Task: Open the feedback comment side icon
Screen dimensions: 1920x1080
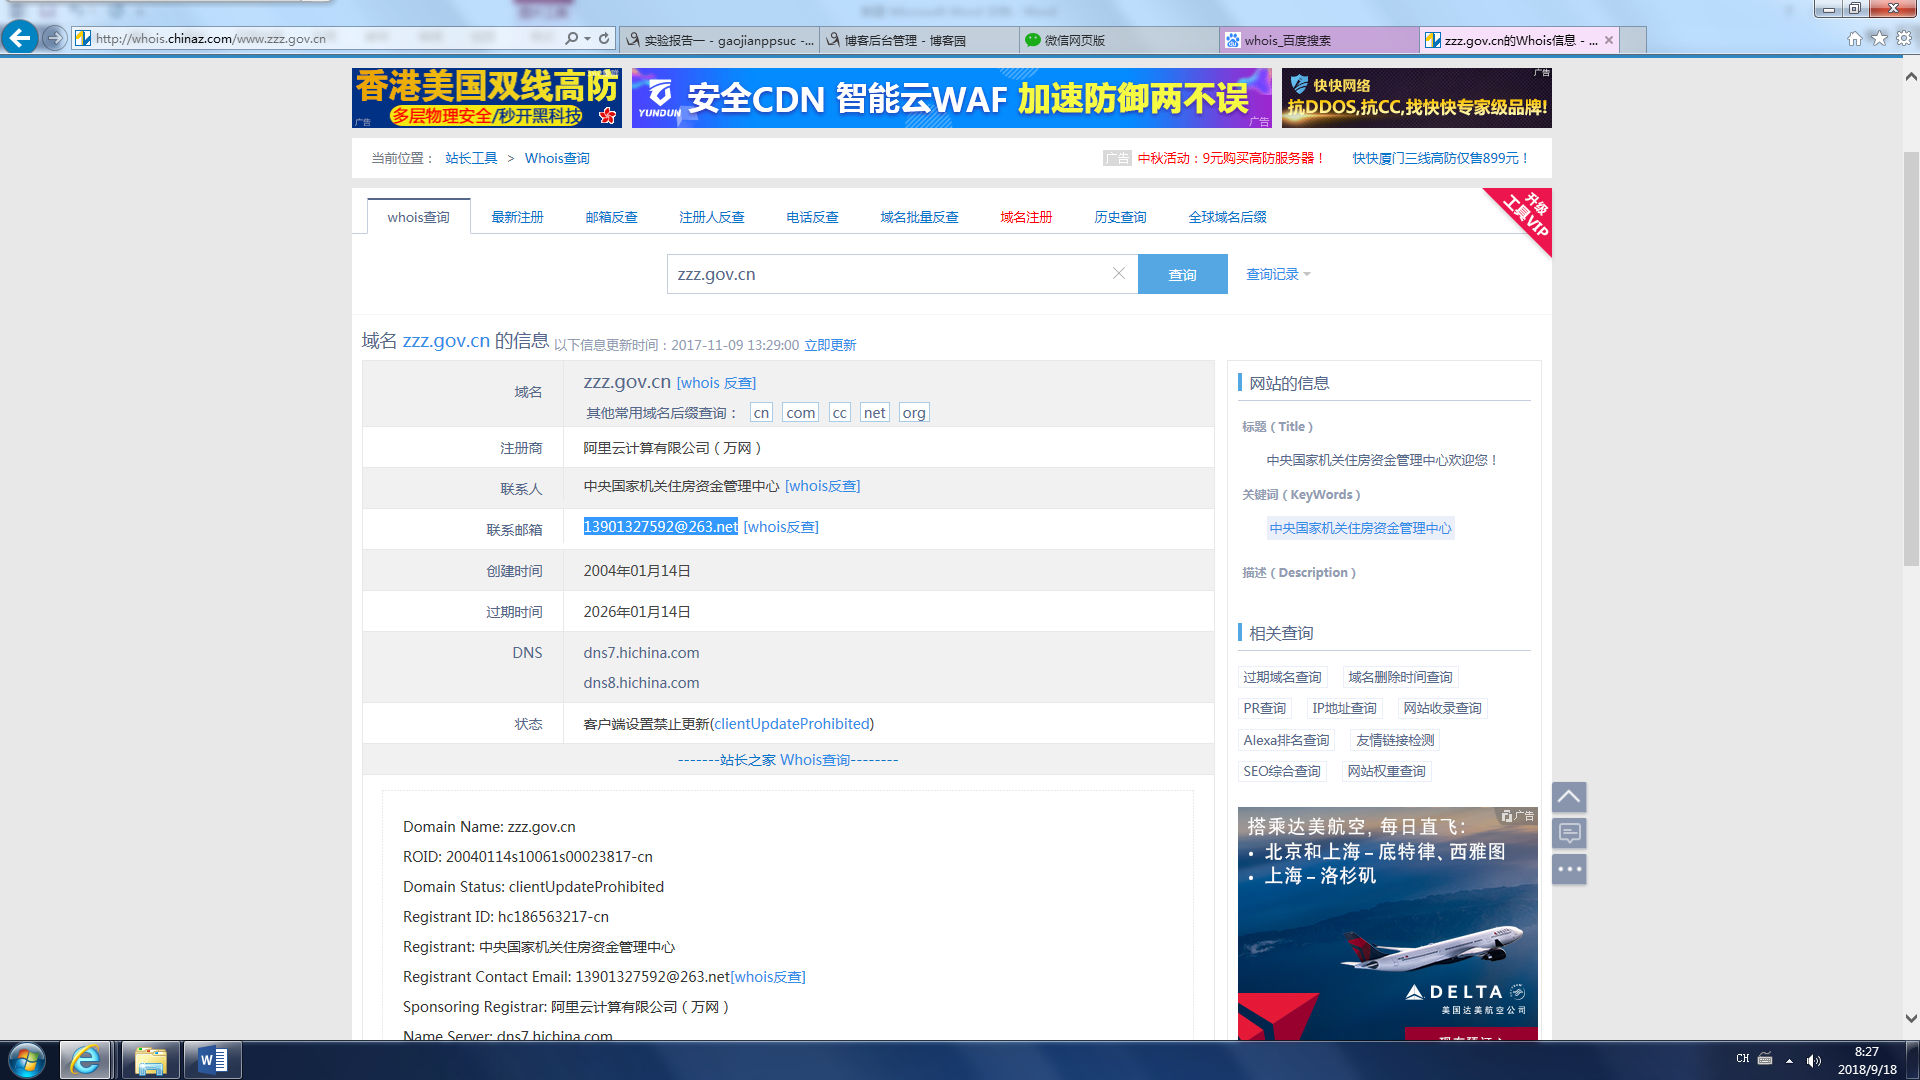Action: pos(1569,833)
